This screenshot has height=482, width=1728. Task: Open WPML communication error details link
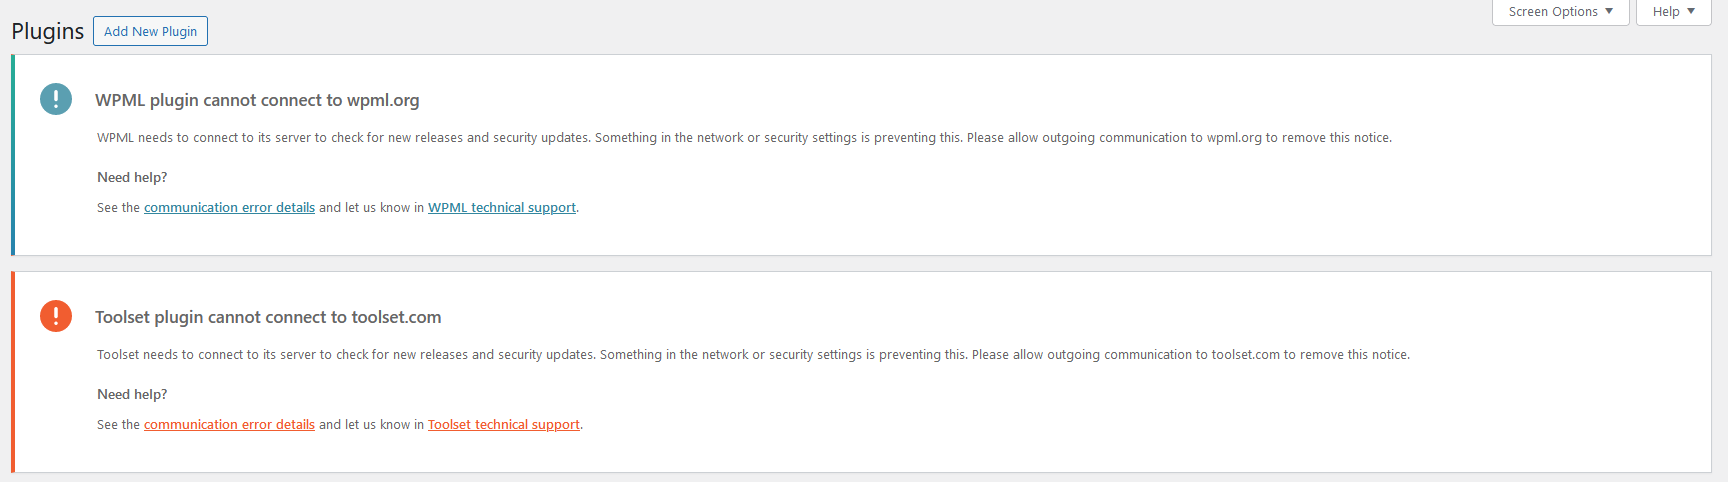coord(229,208)
